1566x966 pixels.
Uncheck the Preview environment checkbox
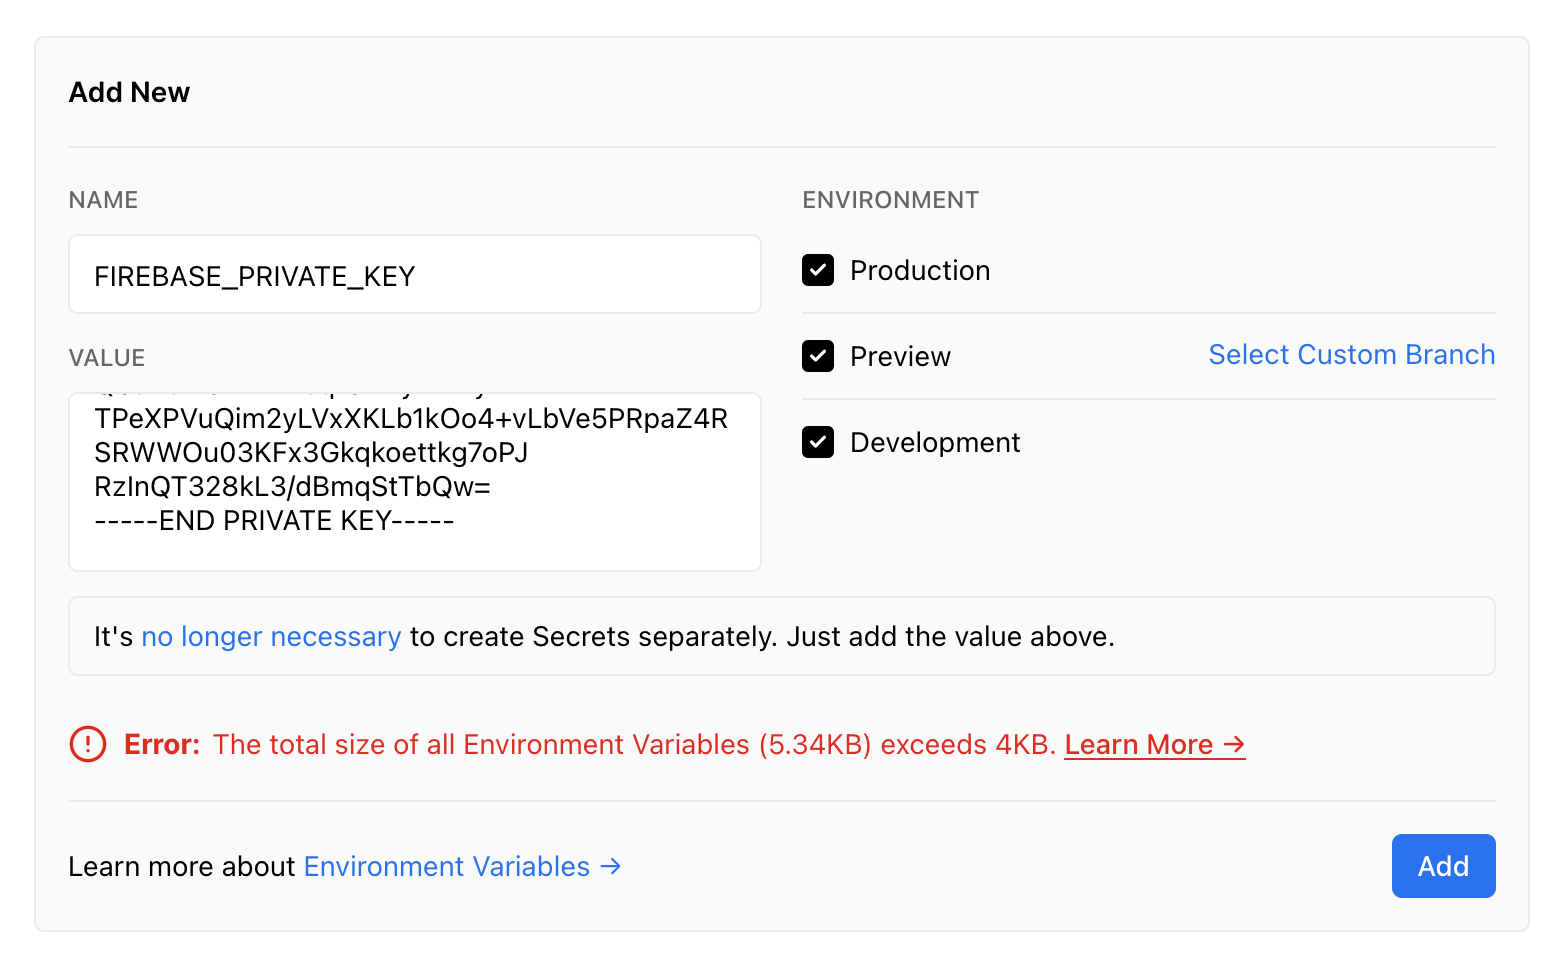click(818, 356)
